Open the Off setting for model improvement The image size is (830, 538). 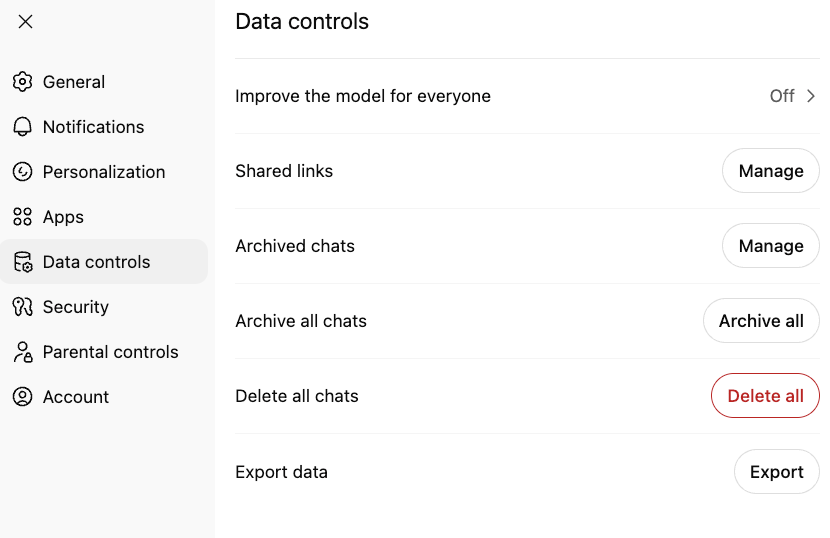coord(782,96)
